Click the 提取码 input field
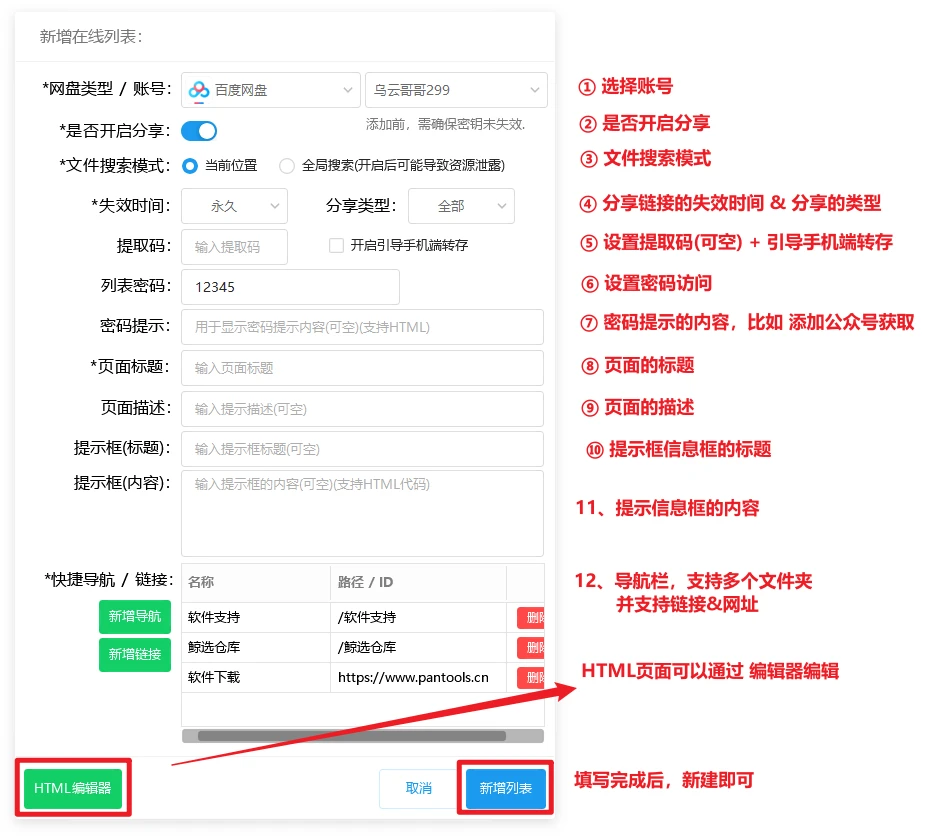This screenshot has height=837, width=931. pyautogui.click(x=234, y=247)
